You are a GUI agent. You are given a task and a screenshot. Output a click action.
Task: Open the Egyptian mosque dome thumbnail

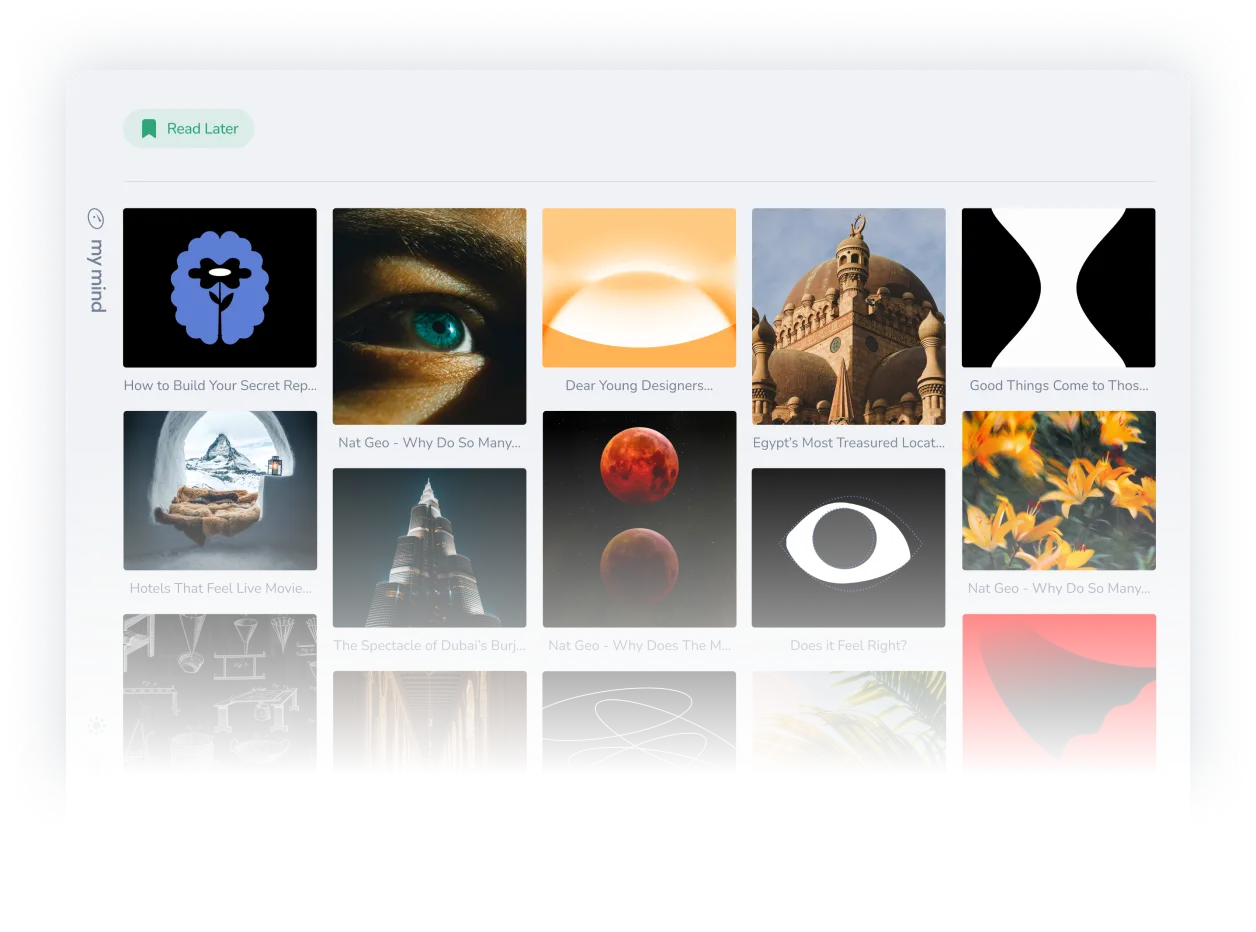pos(849,316)
